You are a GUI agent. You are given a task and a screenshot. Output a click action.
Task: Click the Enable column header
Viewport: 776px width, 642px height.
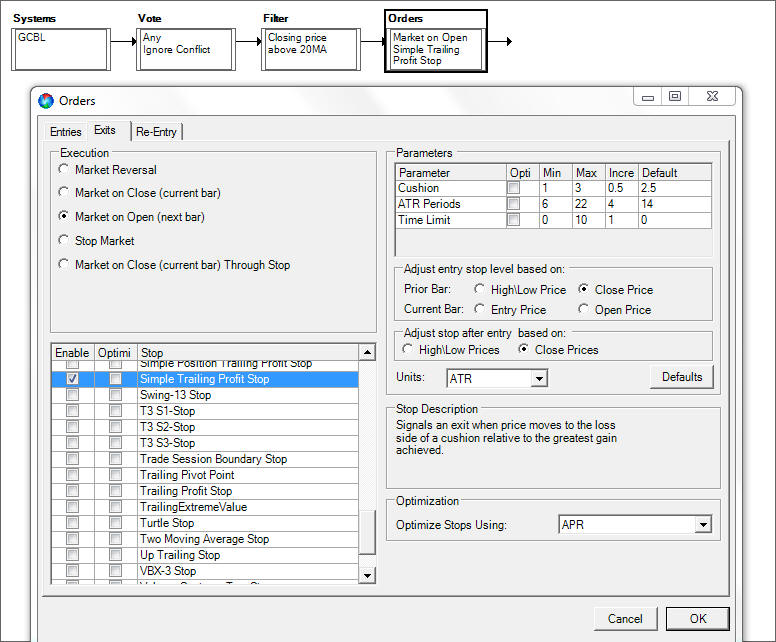tap(72, 352)
